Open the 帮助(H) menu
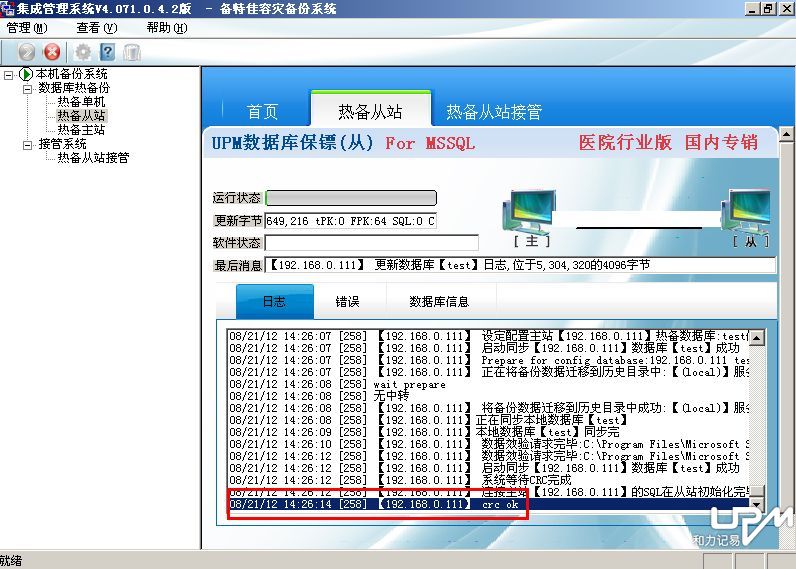Viewport: 796px width, 569px height. tap(167, 28)
